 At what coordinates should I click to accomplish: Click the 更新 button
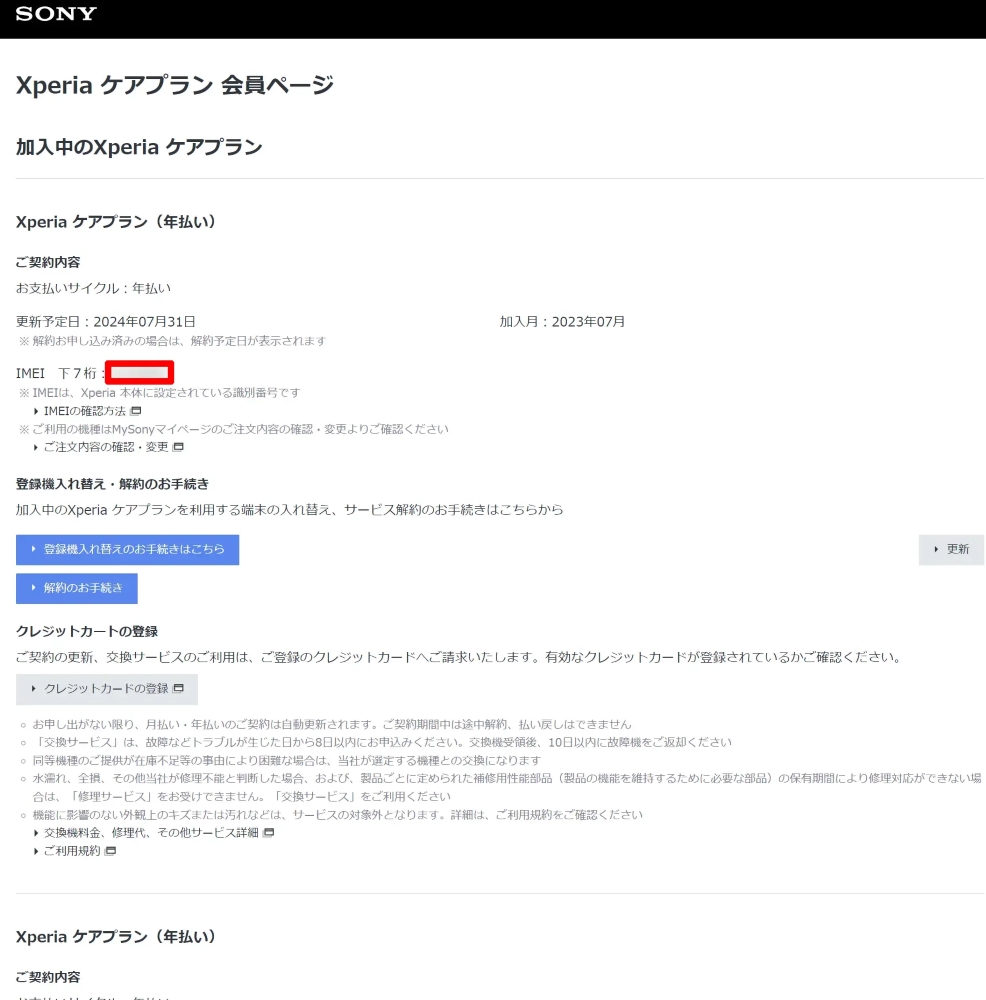(x=951, y=550)
